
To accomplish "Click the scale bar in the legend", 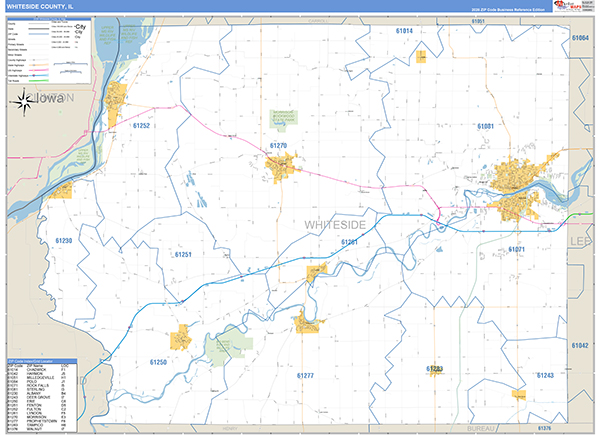I will (71, 64).
